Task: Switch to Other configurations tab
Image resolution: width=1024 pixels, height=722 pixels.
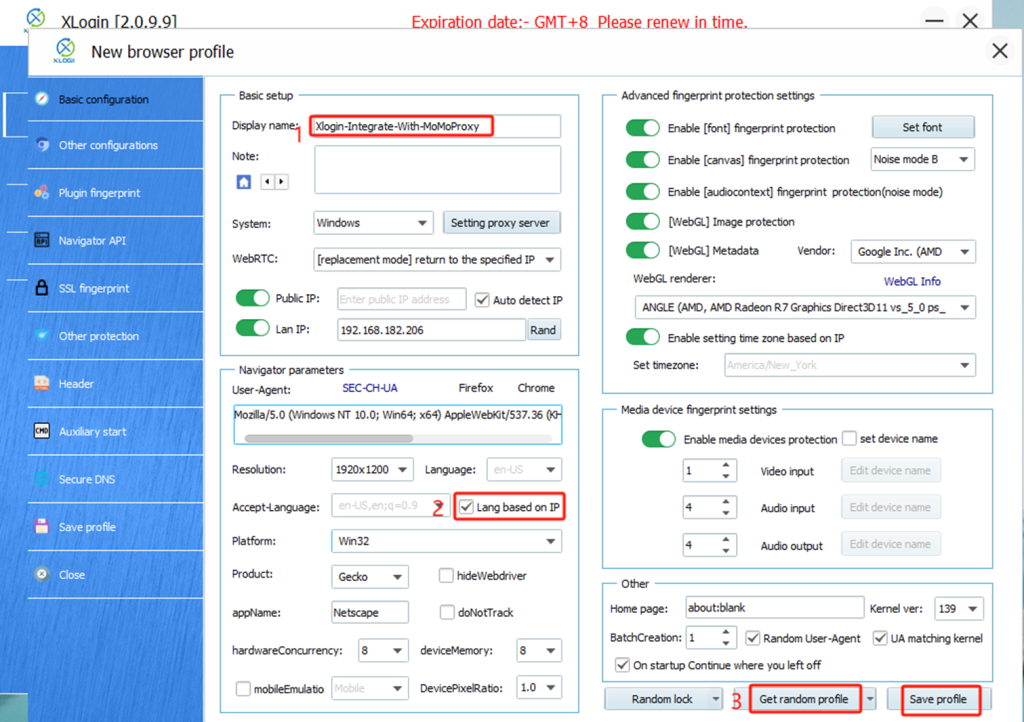Action: coord(107,146)
